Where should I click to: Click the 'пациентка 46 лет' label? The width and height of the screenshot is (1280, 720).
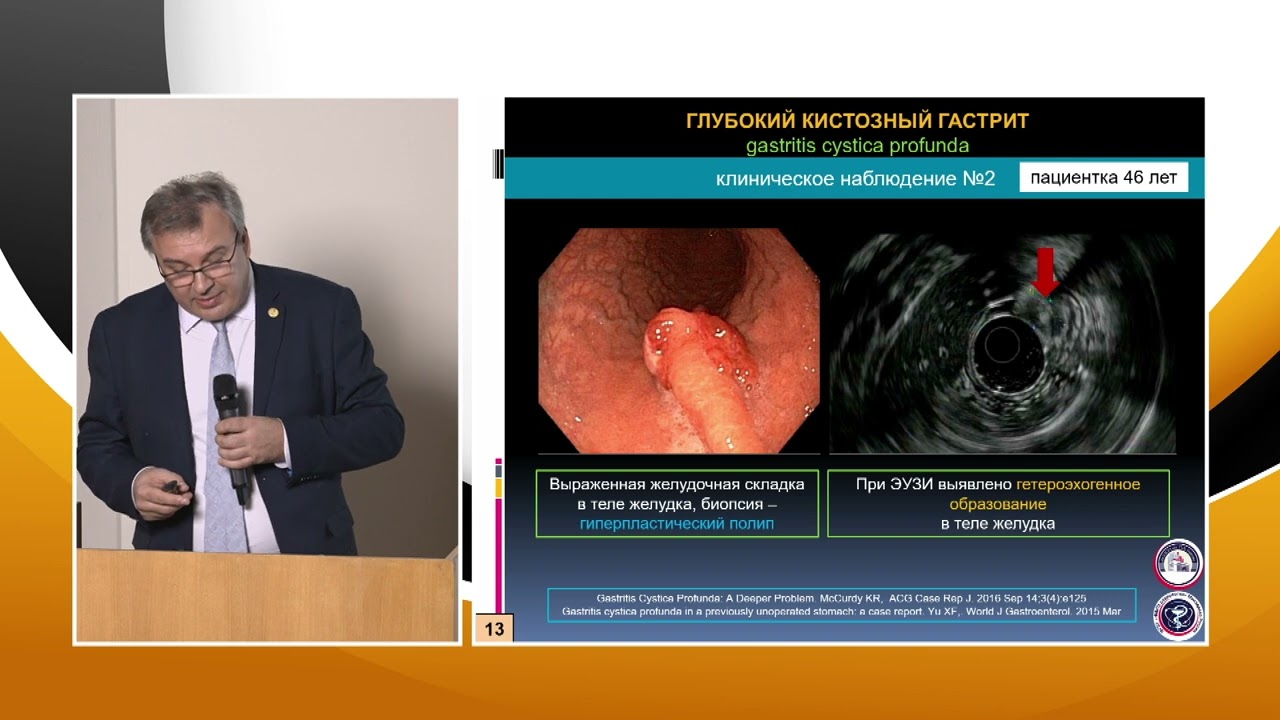[x=1103, y=179]
